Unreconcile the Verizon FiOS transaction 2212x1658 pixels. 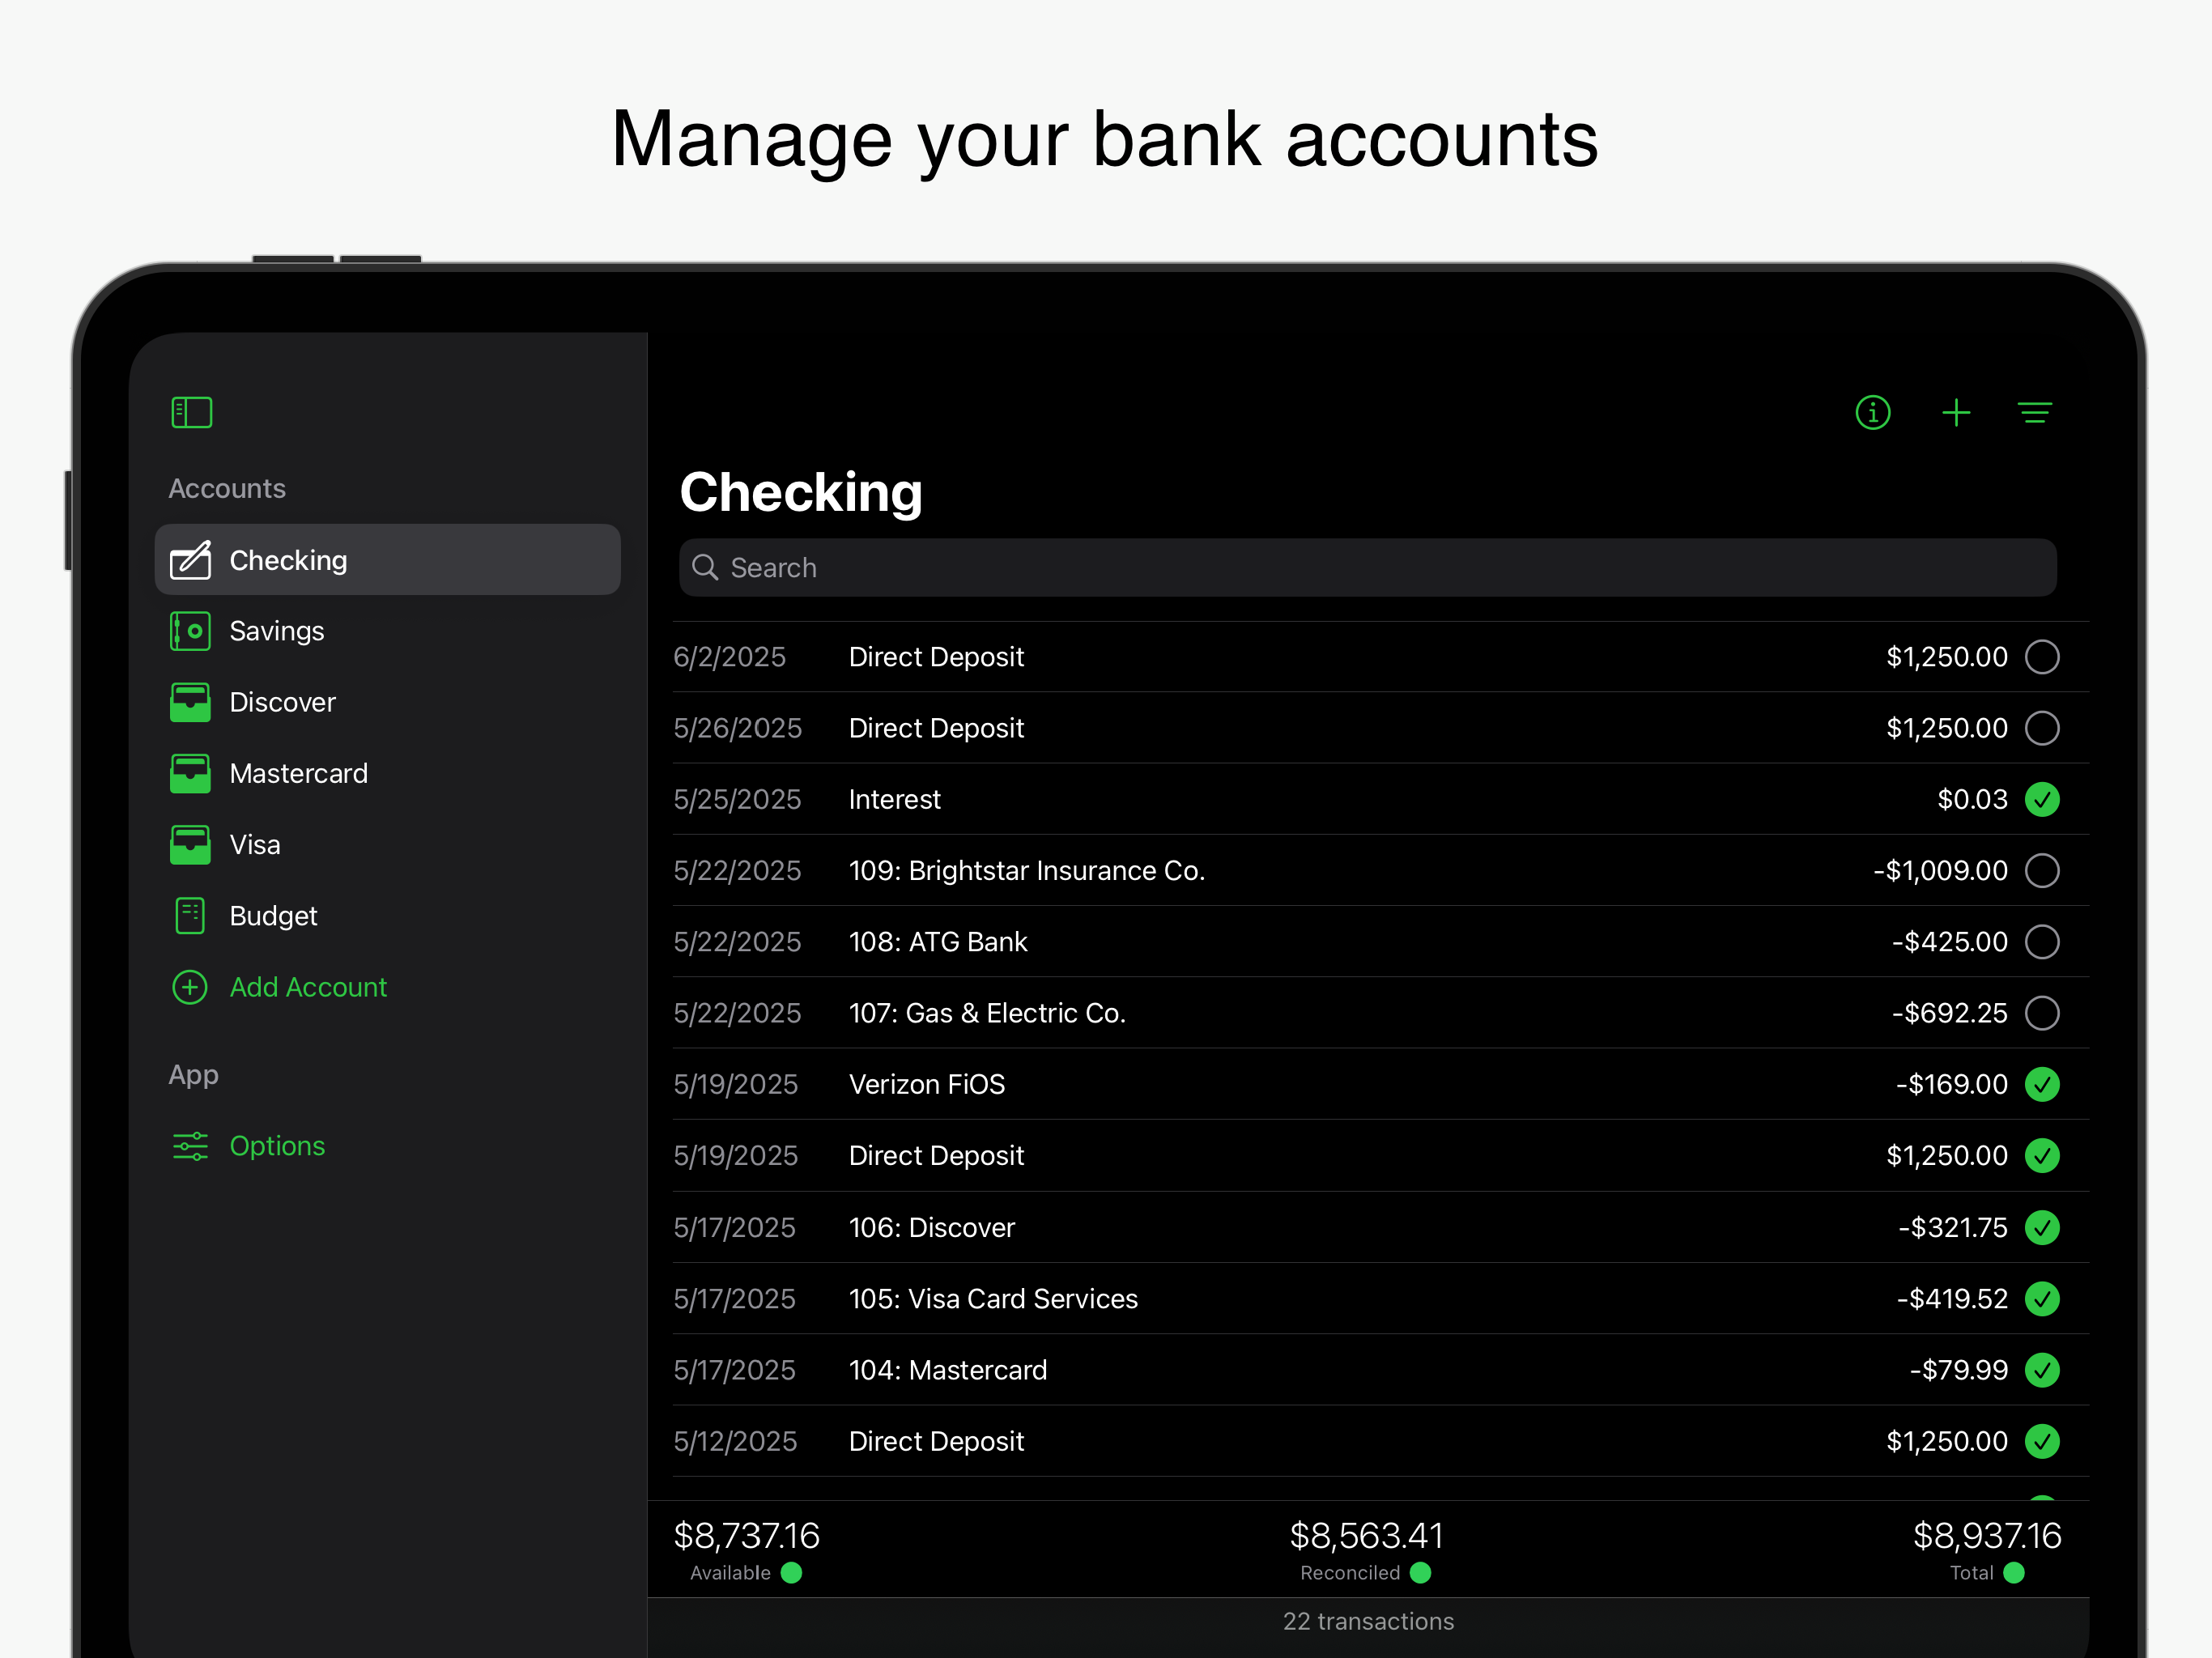coord(2041,1084)
